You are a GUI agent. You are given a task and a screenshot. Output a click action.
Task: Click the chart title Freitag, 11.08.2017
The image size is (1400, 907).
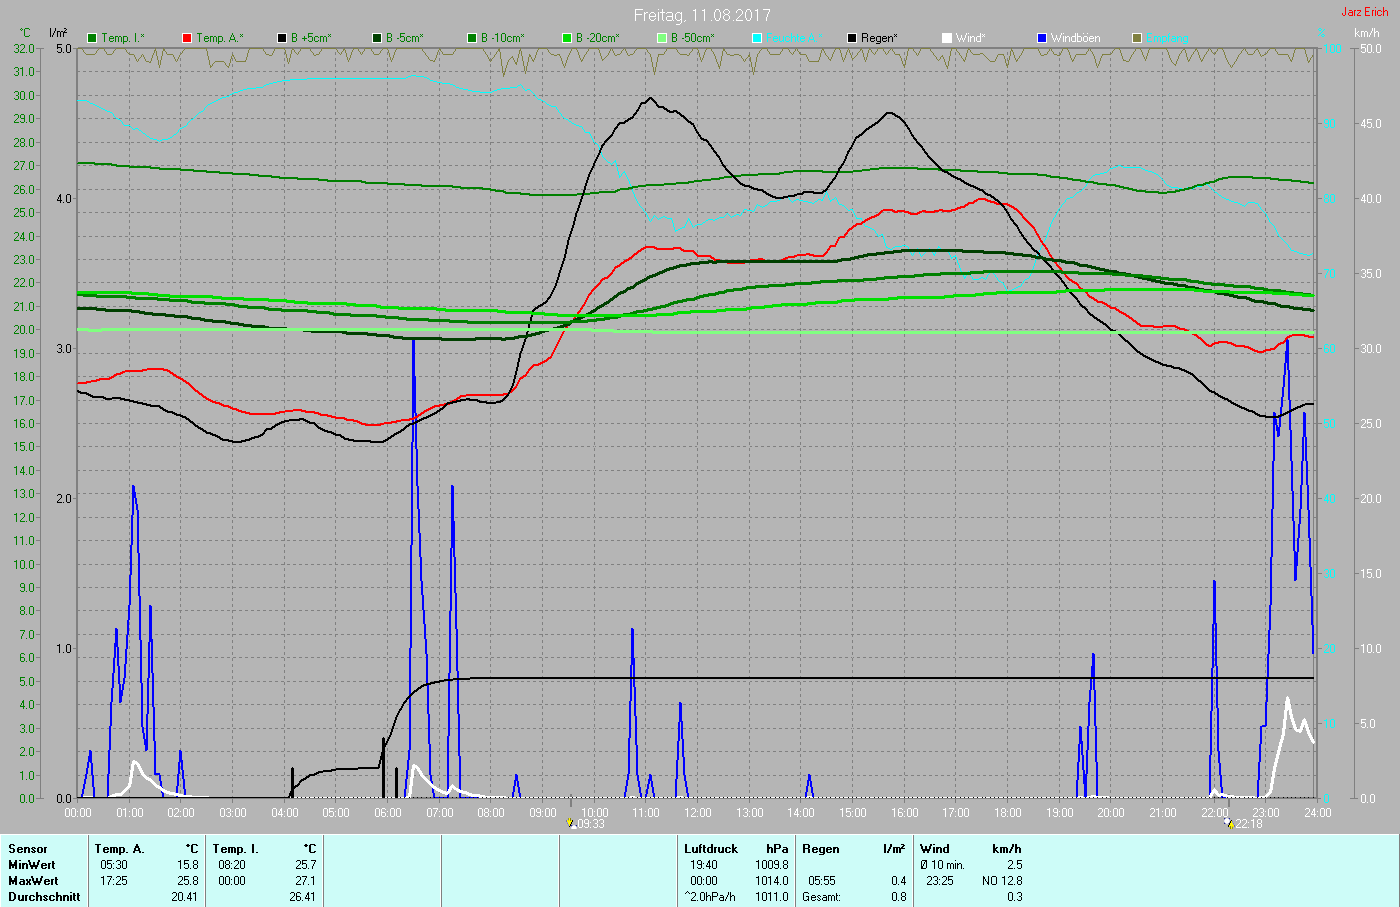(x=702, y=15)
